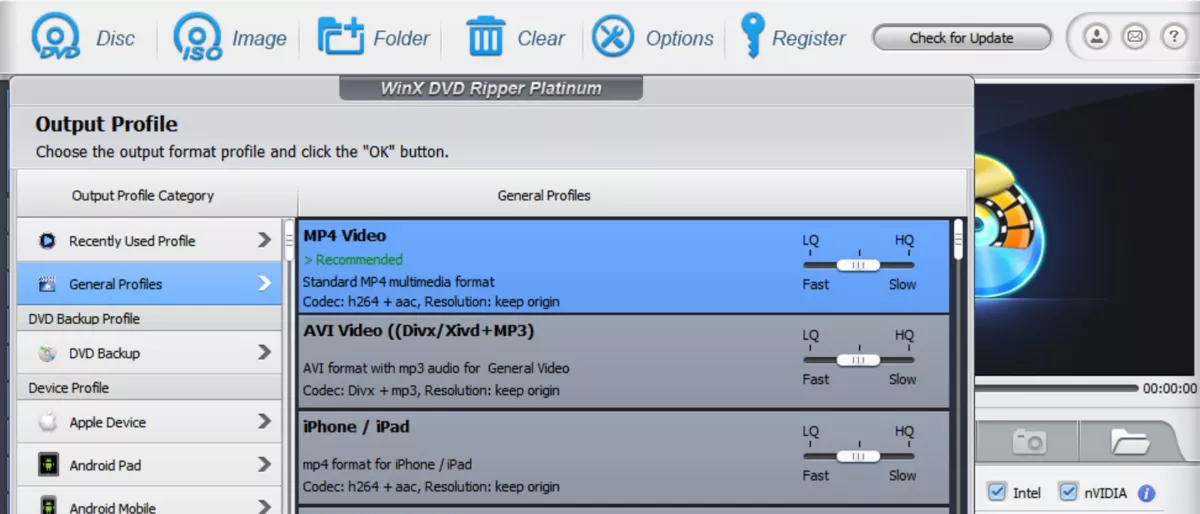Click the user account icon
The height and width of the screenshot is (514, 1200).
1097,38
